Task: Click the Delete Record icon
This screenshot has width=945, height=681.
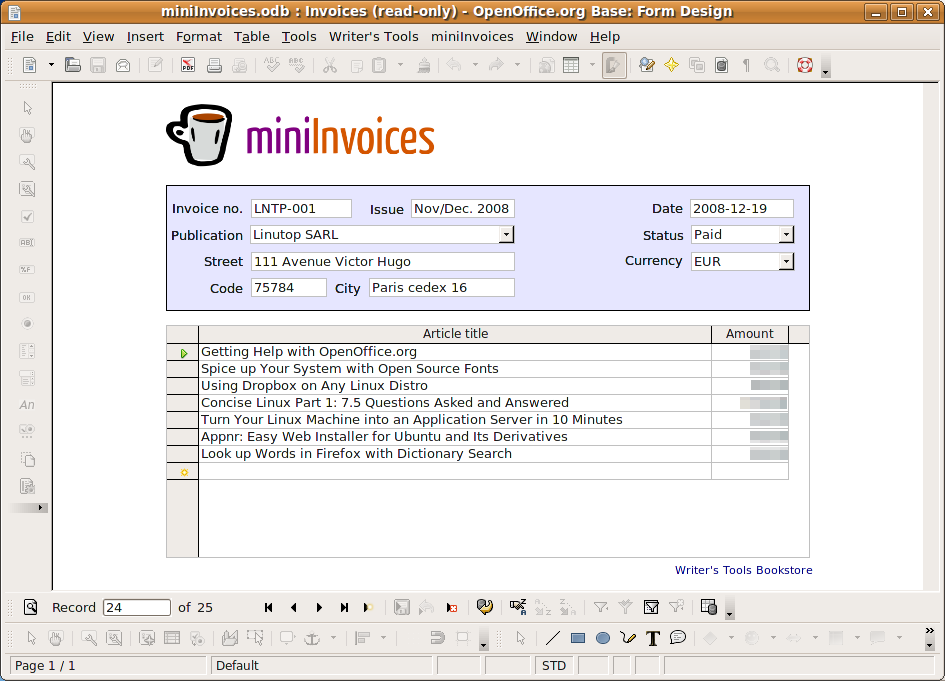Action: tap(452, 607)
